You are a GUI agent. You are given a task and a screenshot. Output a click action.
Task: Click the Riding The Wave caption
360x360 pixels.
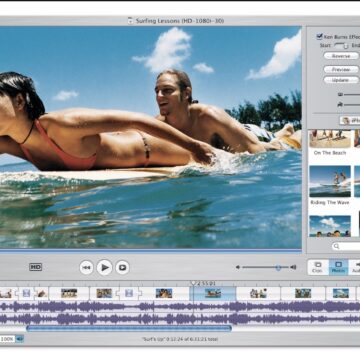coord(330,202)
